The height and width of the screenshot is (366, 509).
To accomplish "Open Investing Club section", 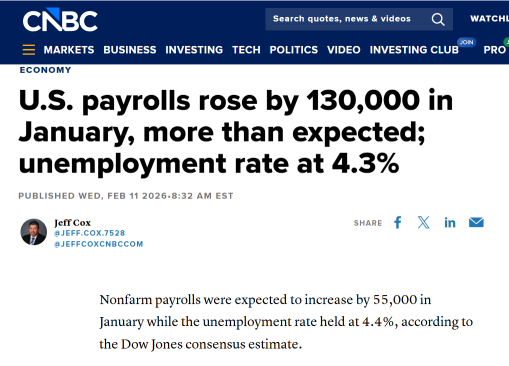I will 414,50.
